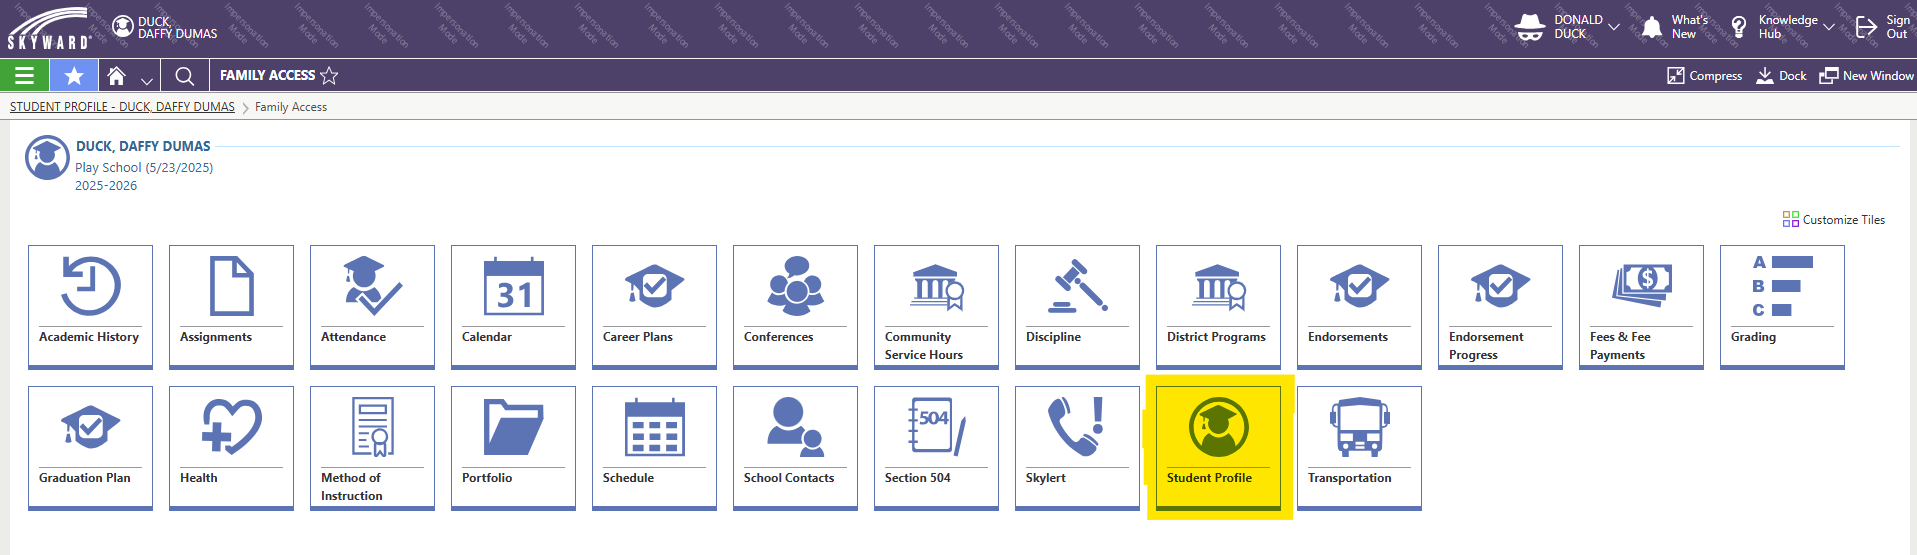1917x555 pixels.
Task: Open the Fees & Fee Payments tile
Action: point(1640,306)
